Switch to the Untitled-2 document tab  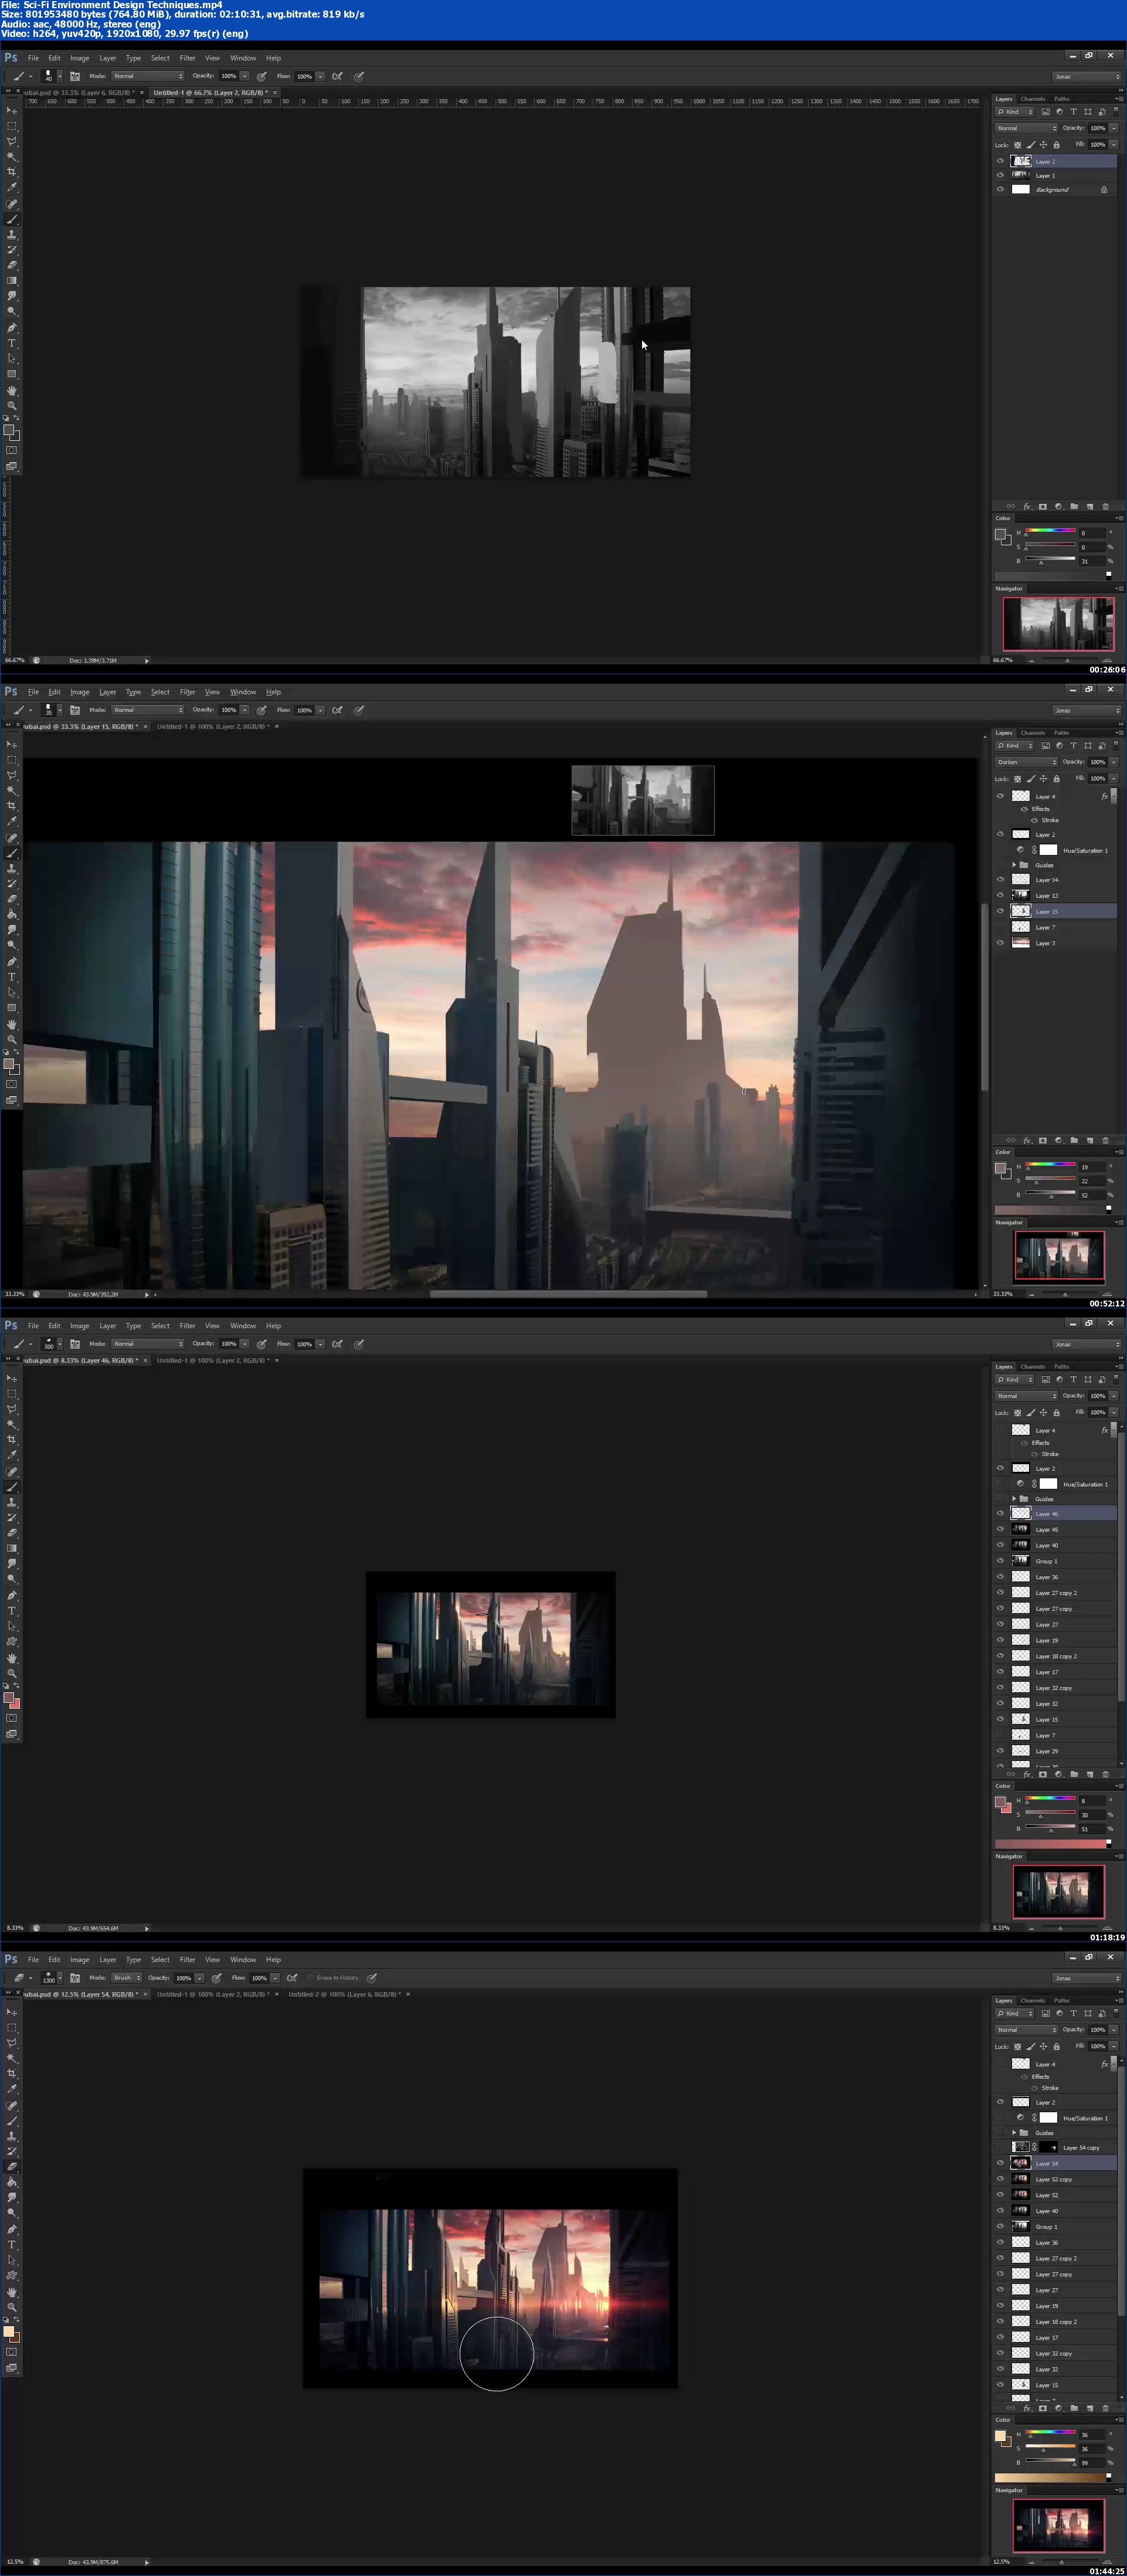pyautogui.click(x=344, y=1994)
